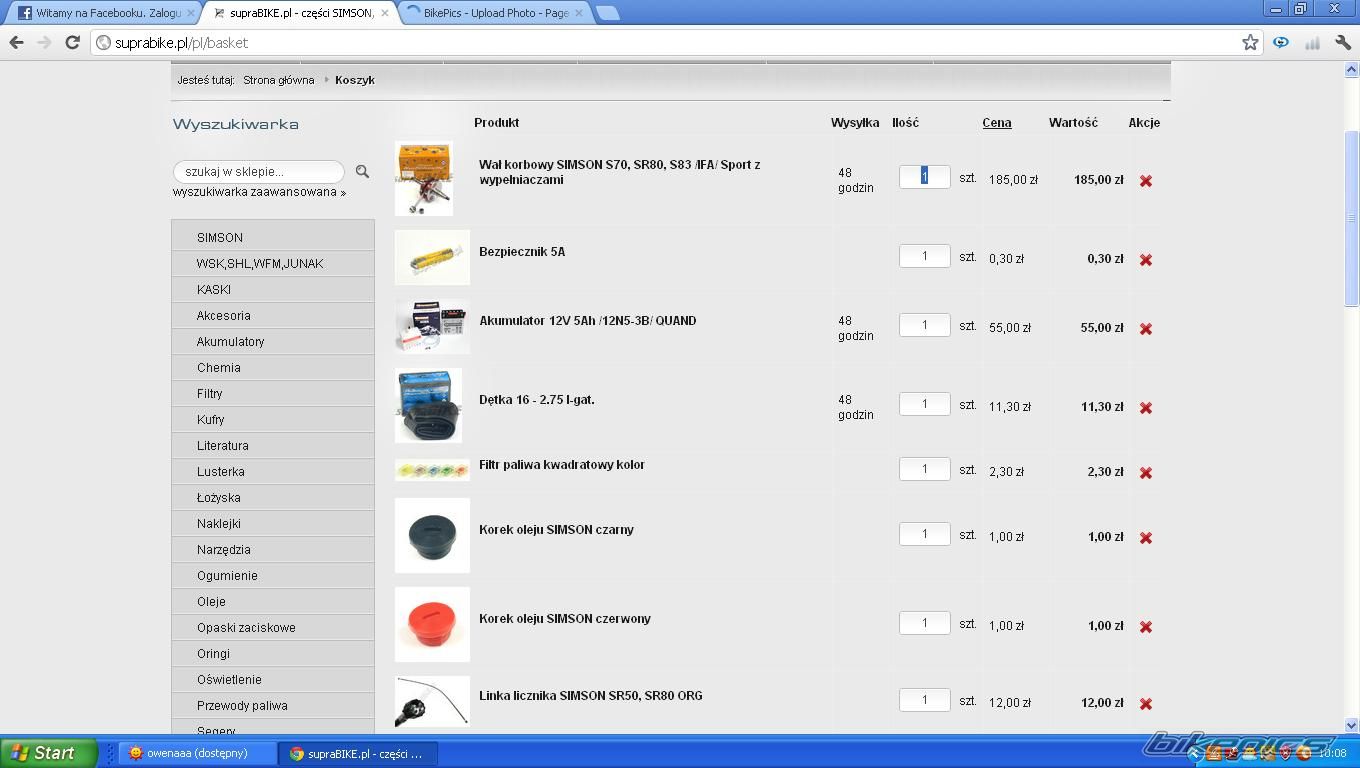This screenshot has width=1360, height=768.
Task: Go back in browser
Action: (x=16, y=42)
